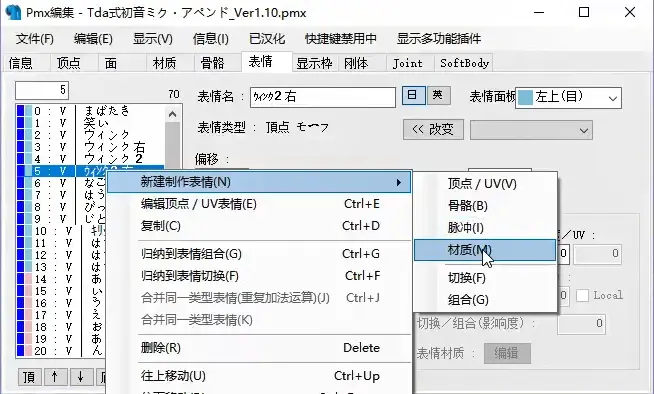The width and height of the screenshot is (654, 394).
Task: Toggle the 英 language button
Action: 438,95
